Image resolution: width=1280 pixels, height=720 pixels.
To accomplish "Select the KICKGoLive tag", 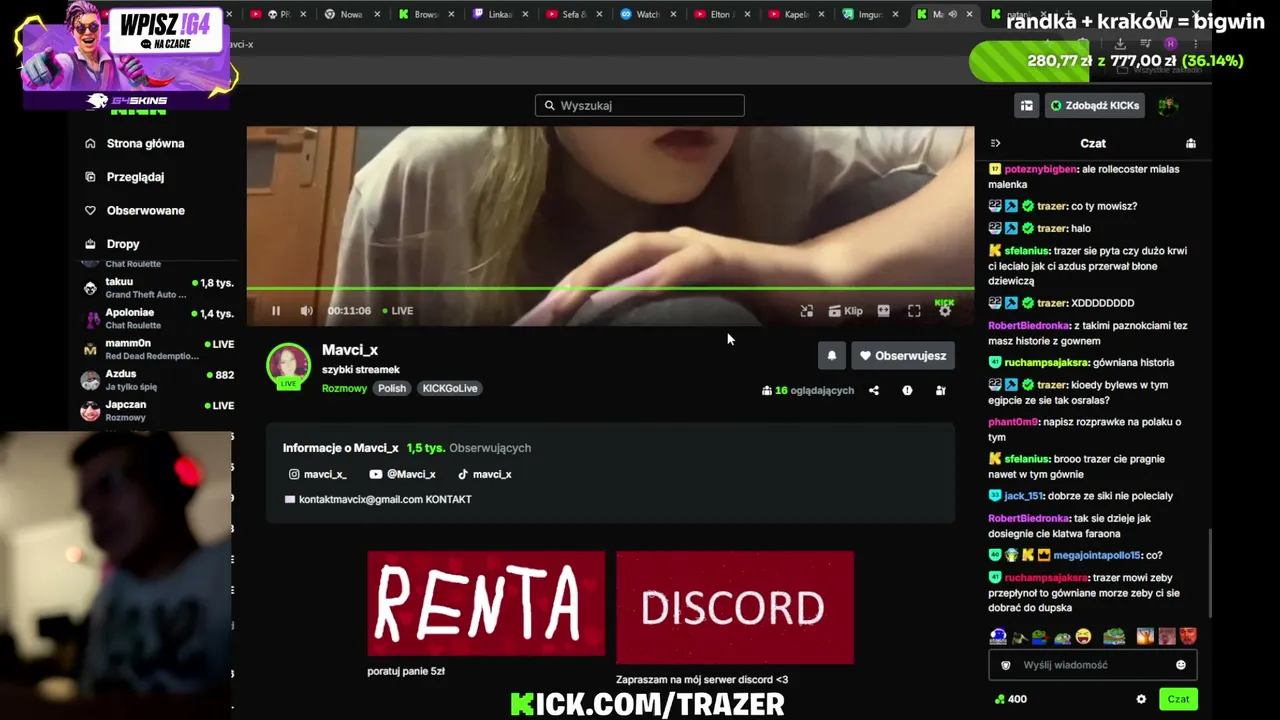I will (x=450, y=388).
